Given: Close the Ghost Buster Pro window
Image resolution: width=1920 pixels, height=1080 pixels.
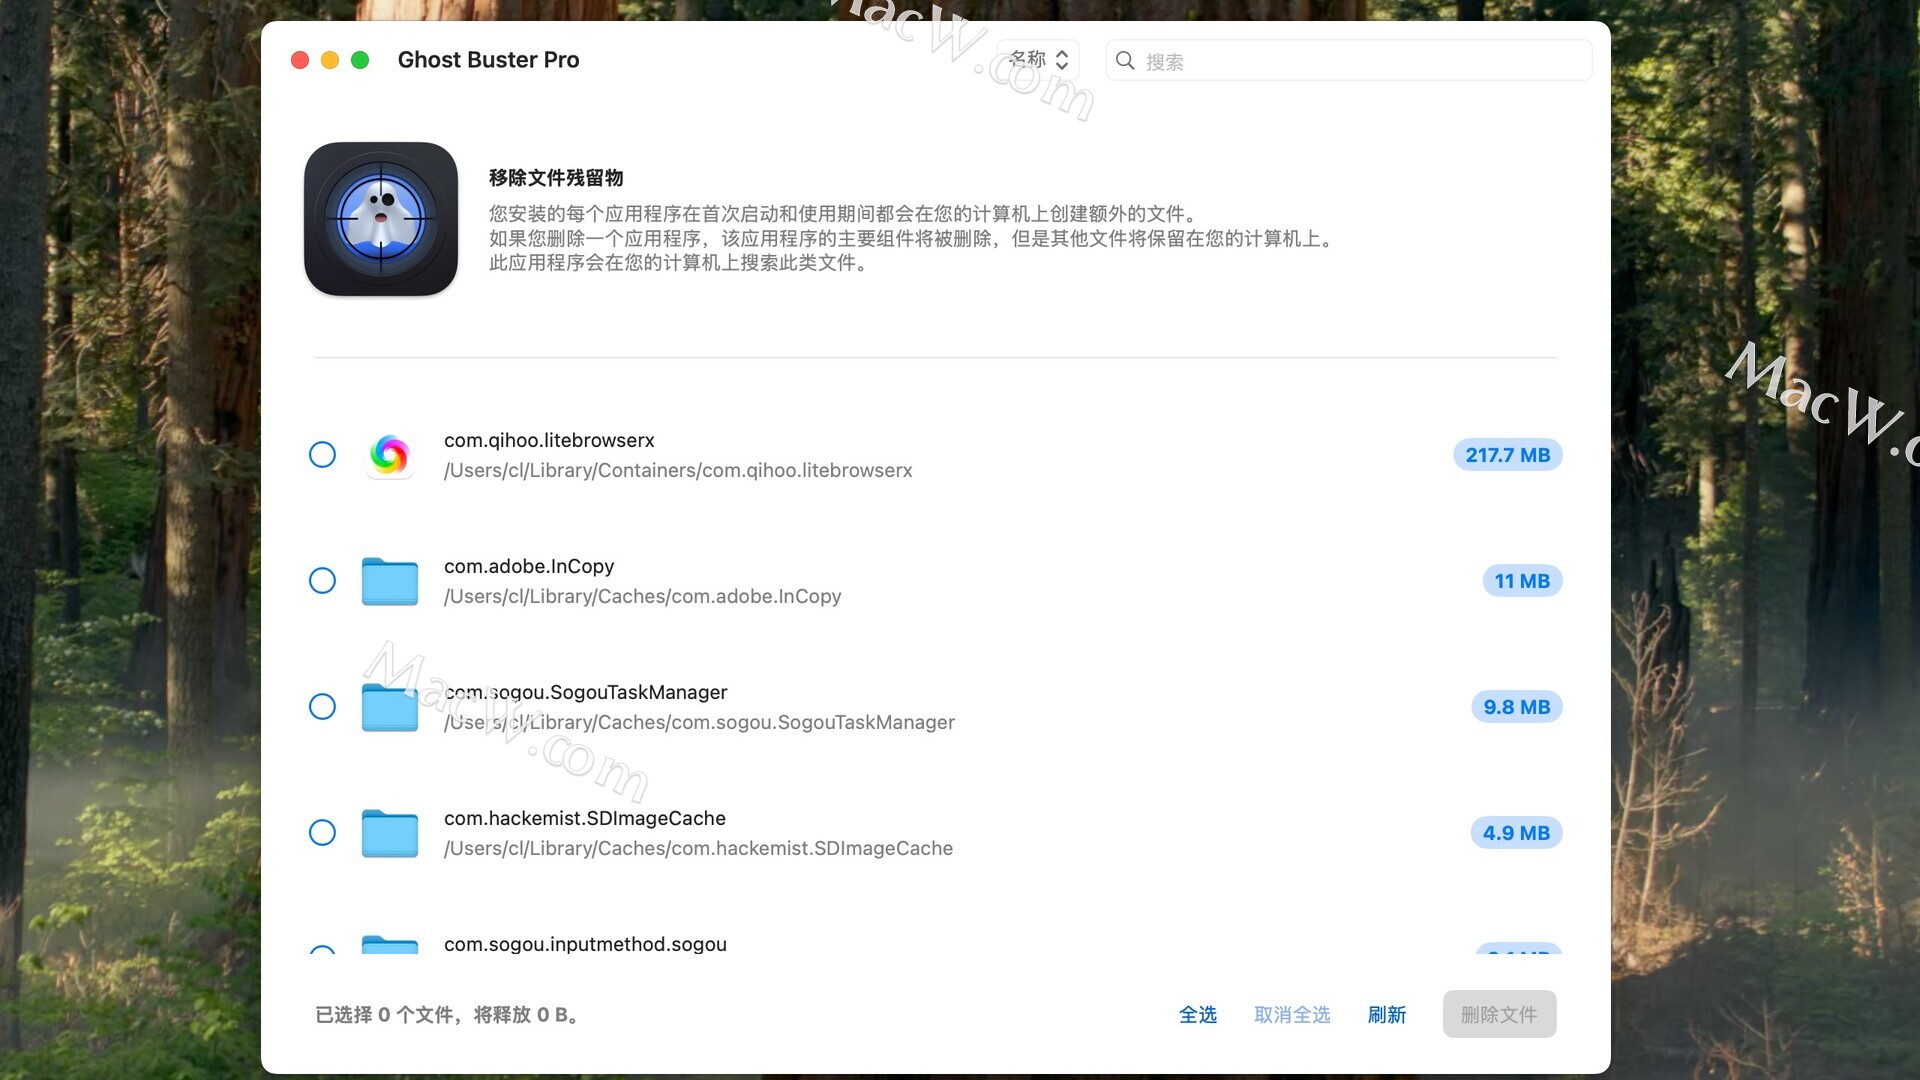Looking at the screenshot, I should click(300, 60).
